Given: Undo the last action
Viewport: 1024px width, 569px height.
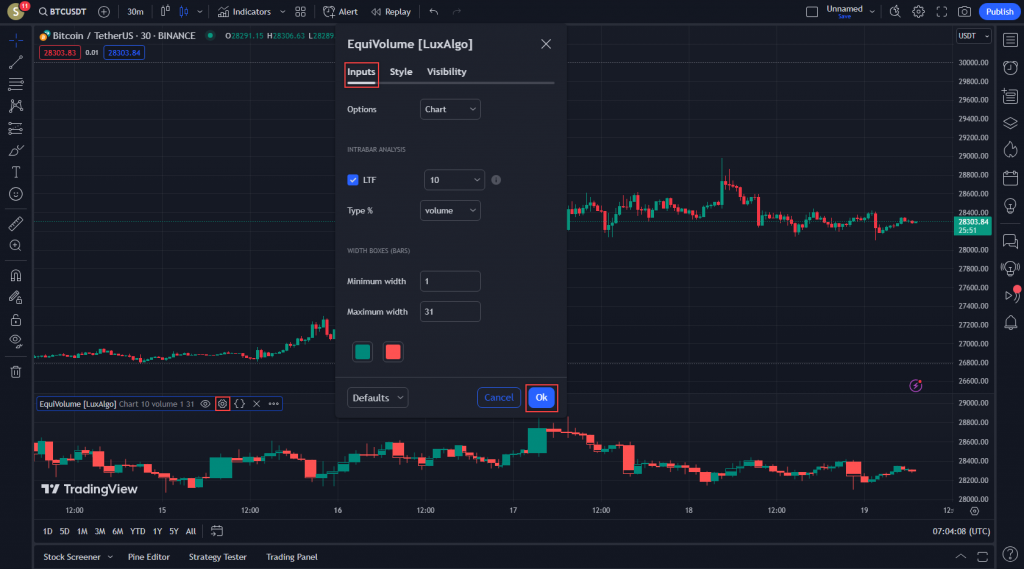Looking at the screenshot, I should point(434,12).
